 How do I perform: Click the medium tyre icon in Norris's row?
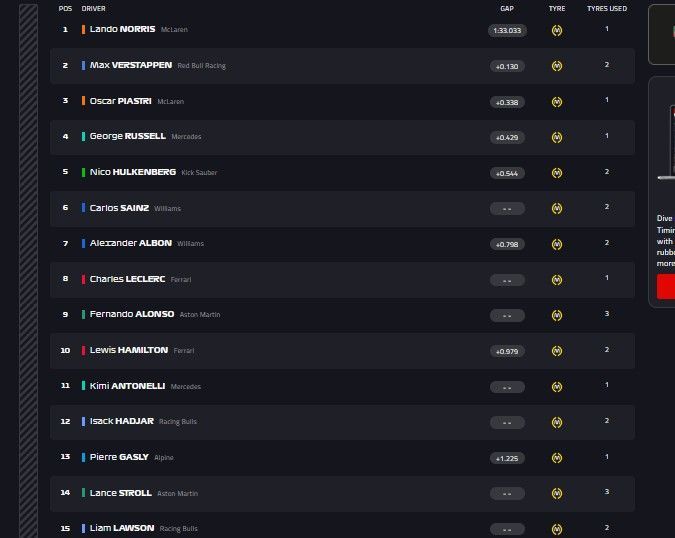coord(557,30)
